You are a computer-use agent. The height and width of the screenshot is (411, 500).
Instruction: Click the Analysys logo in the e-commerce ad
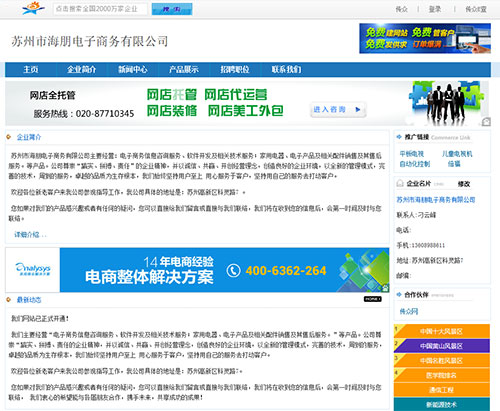pyautogui.click(x=33, y=269)
